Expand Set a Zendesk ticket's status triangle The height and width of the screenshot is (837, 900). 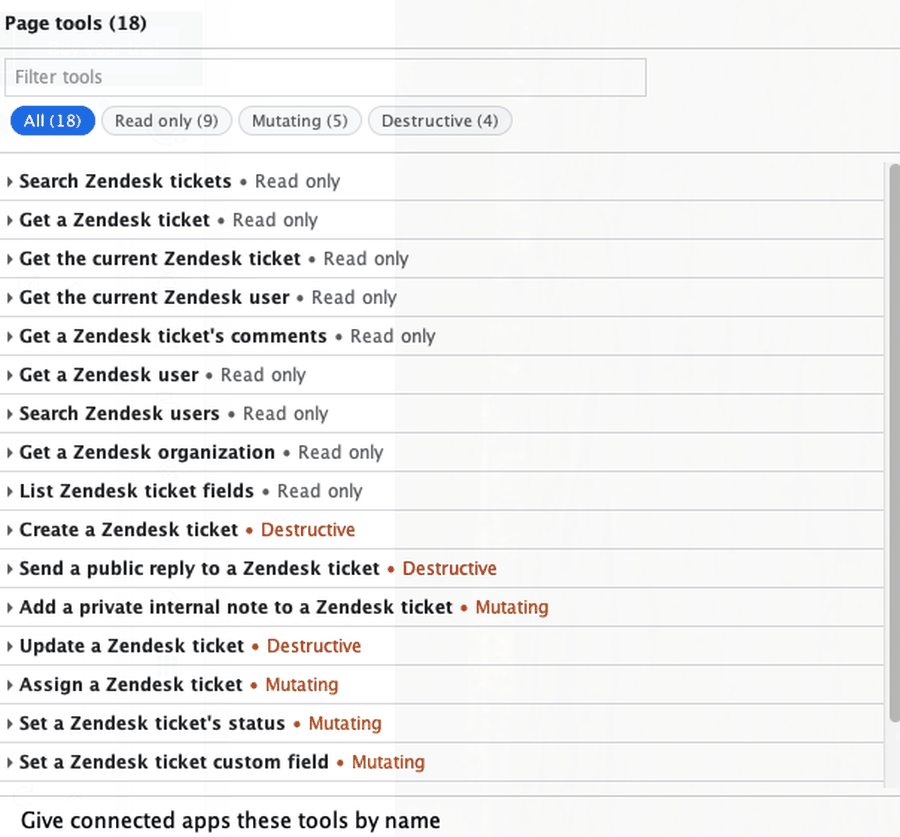click(x=9, y=724)
